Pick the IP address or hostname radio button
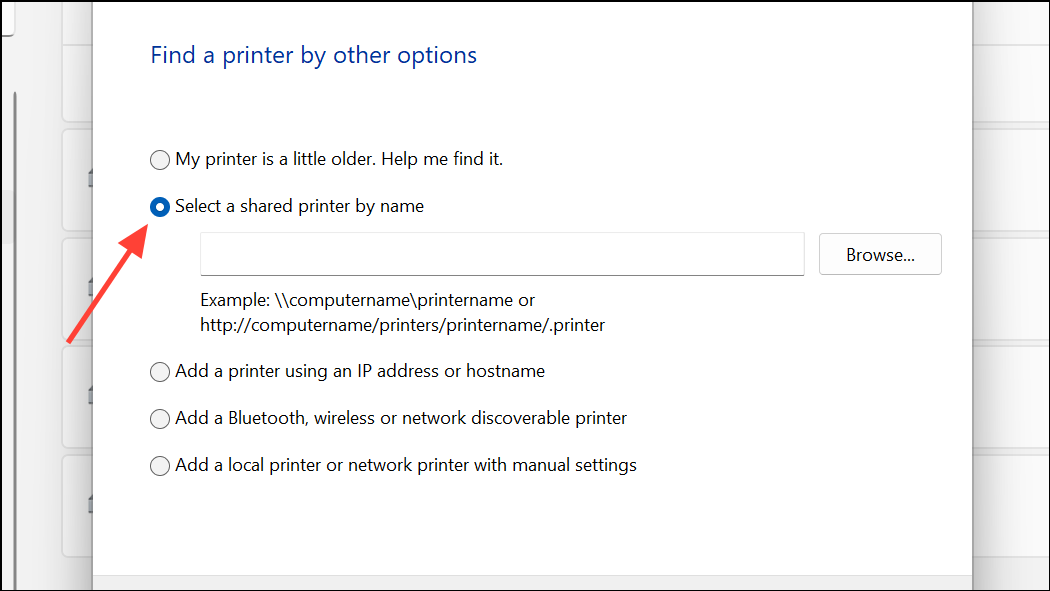Image resolution: width=1050 pixels, height=591 pixels. click(159, 371)
